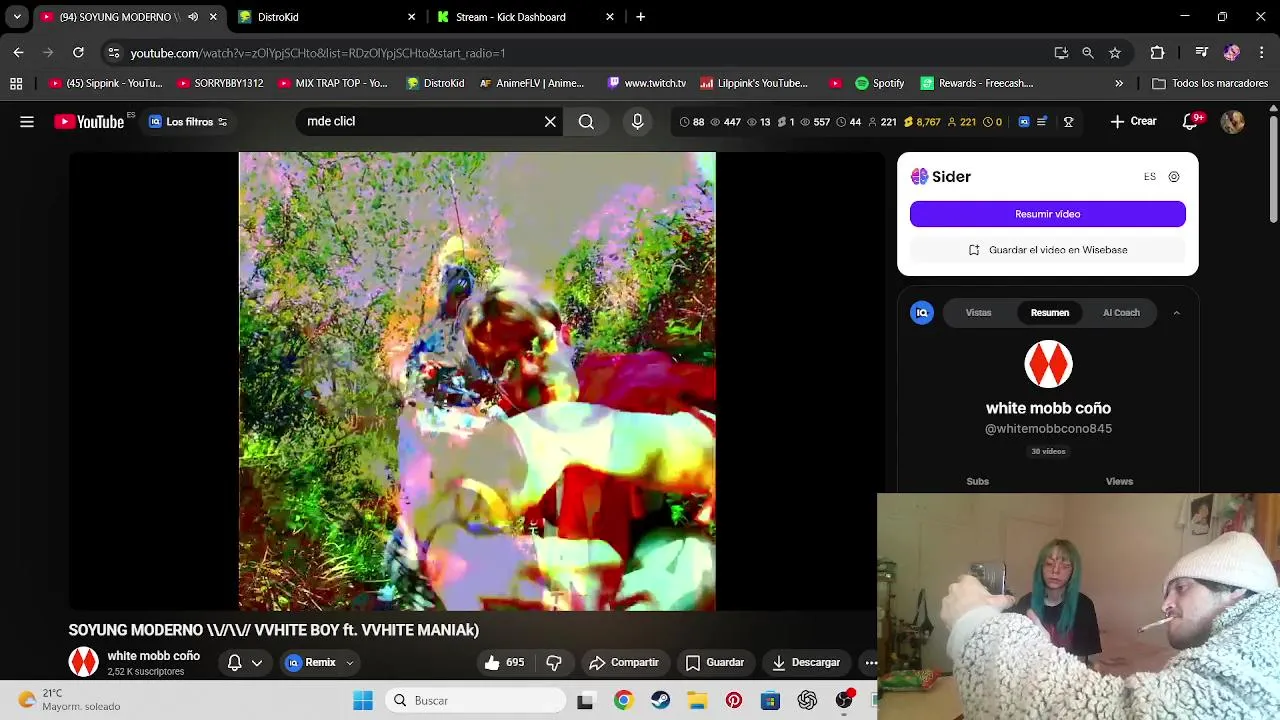Click the video player area
The height and width of the screenshot is (720, 1280).
point(477,381)
